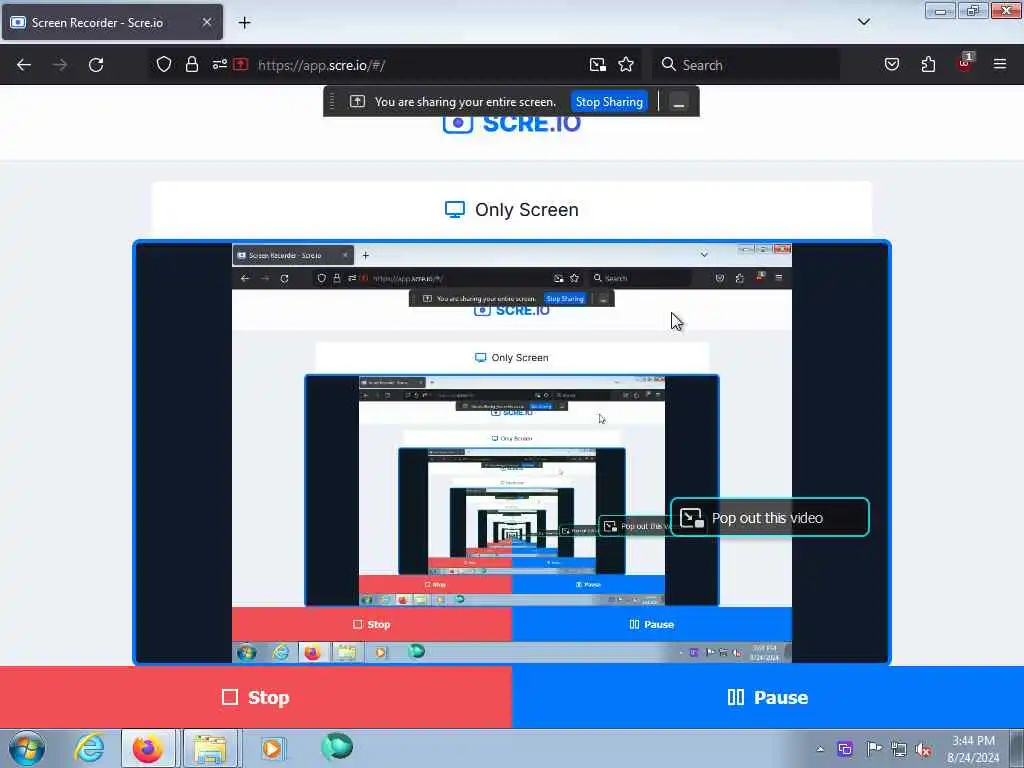Click the red uBlock extension icon
This screenshot has width=1024, height=768.
pos(965,63)
